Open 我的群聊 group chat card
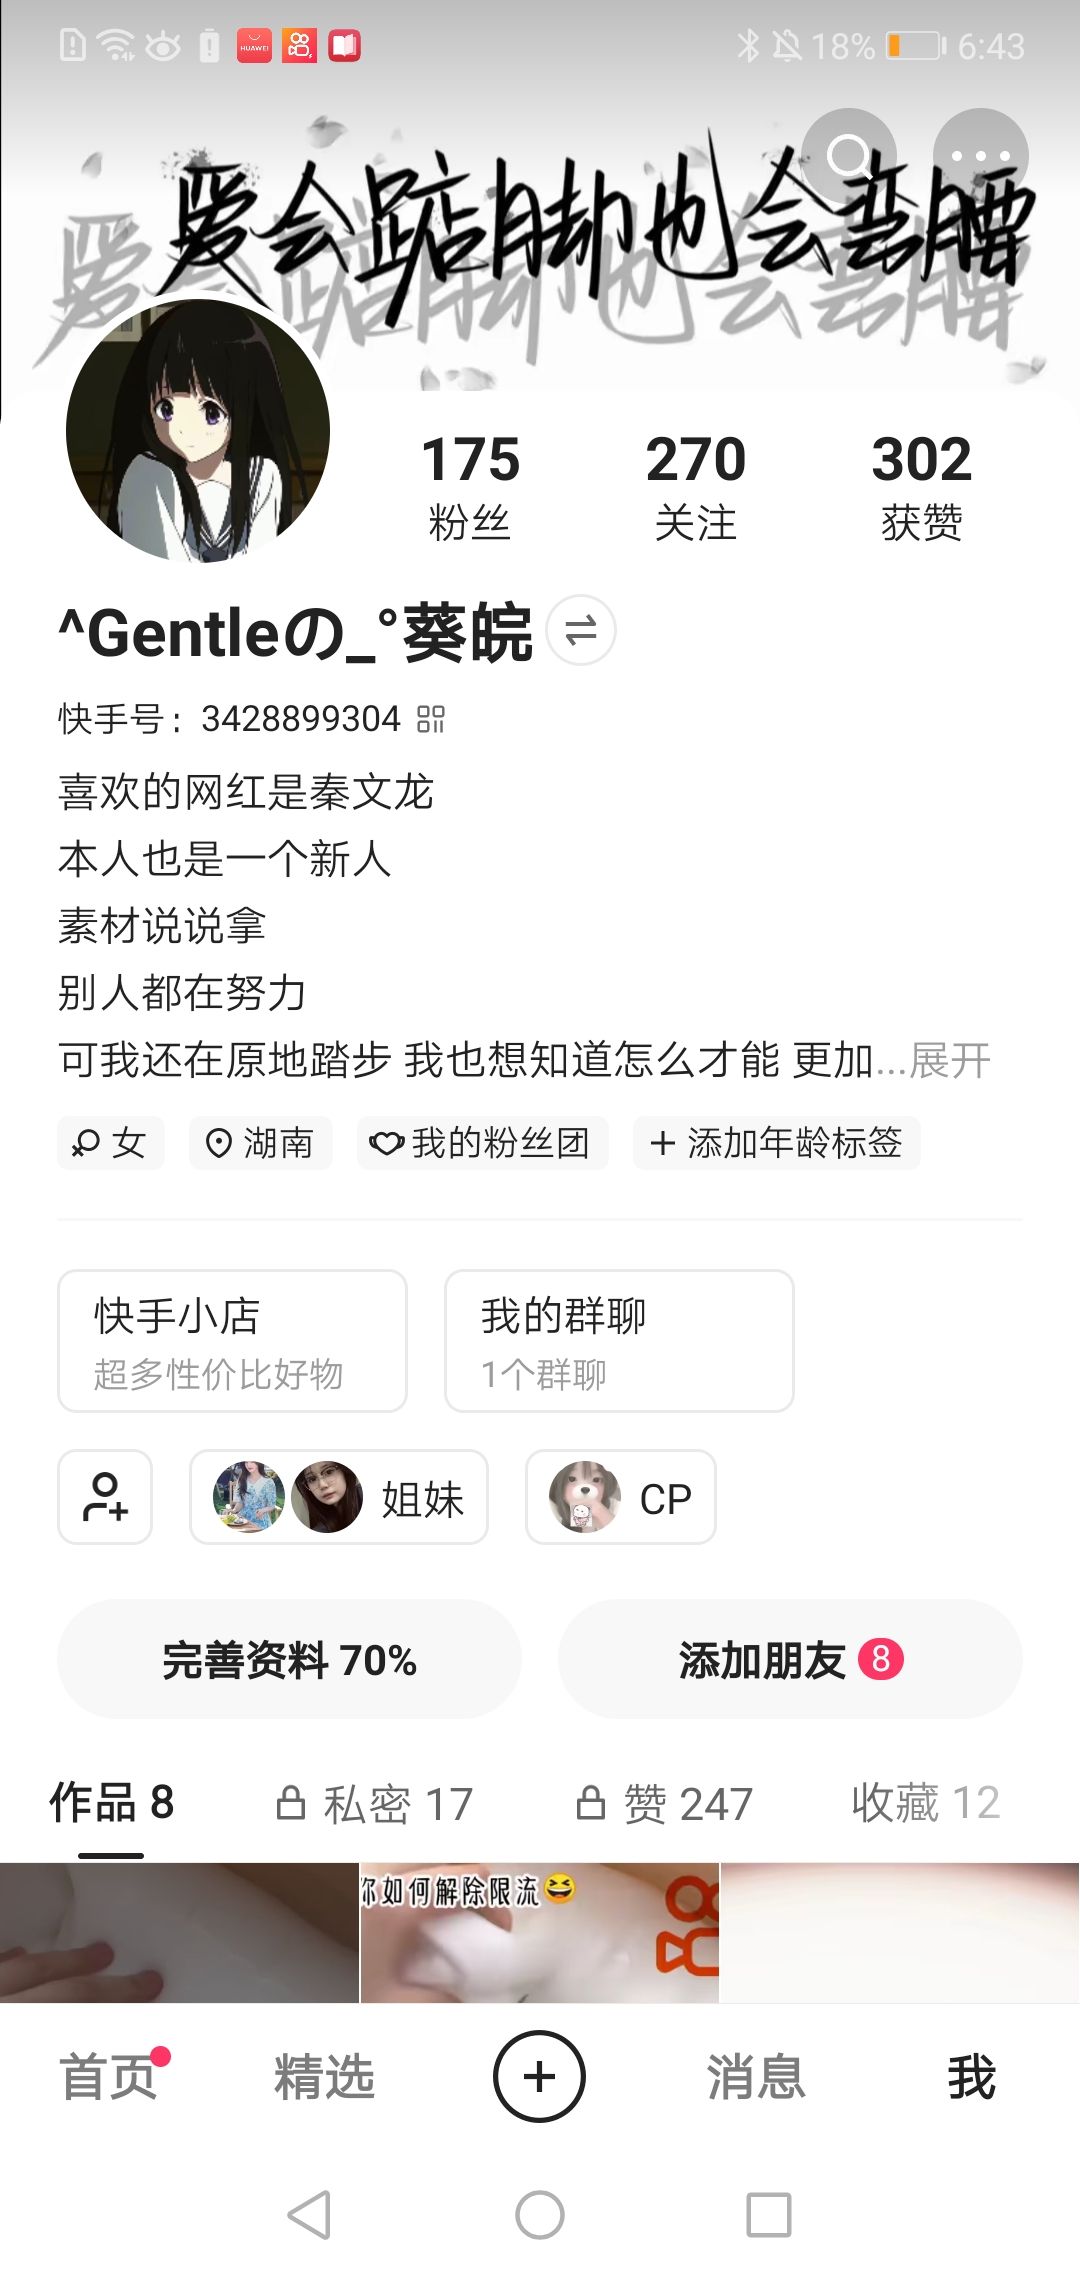 [619, 1341]
